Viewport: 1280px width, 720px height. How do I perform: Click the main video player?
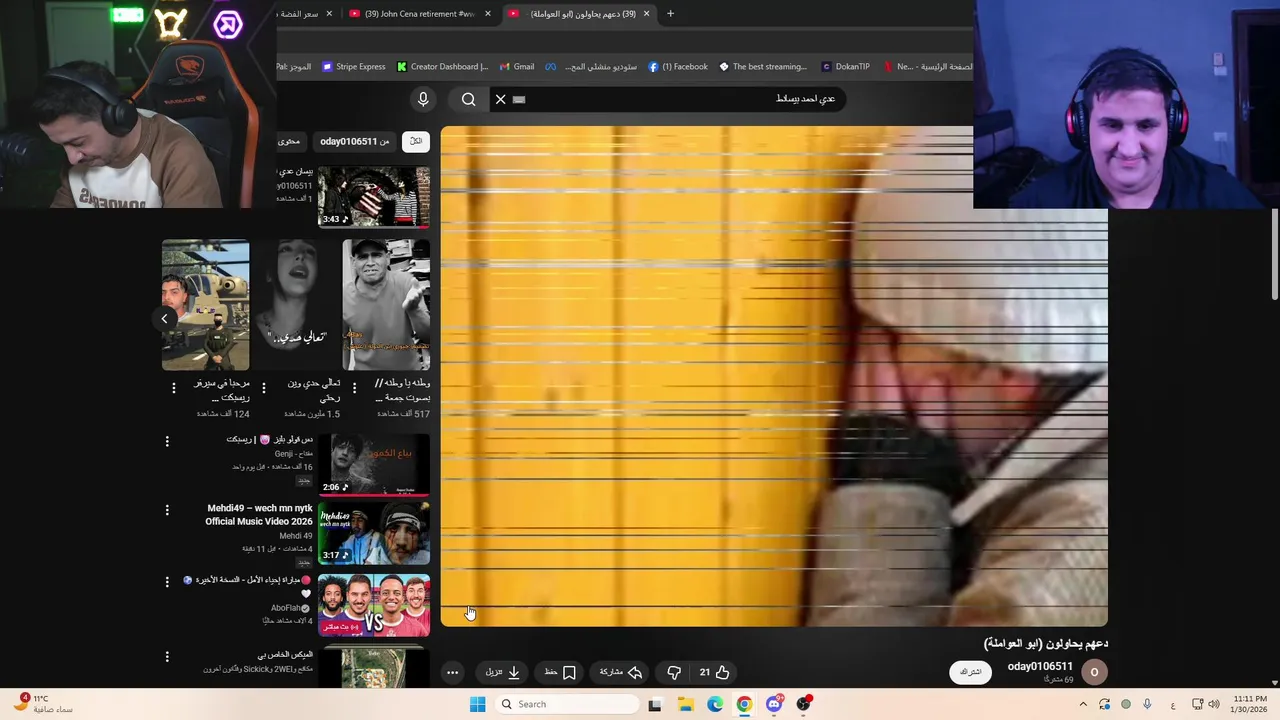[x=774, y=376]
